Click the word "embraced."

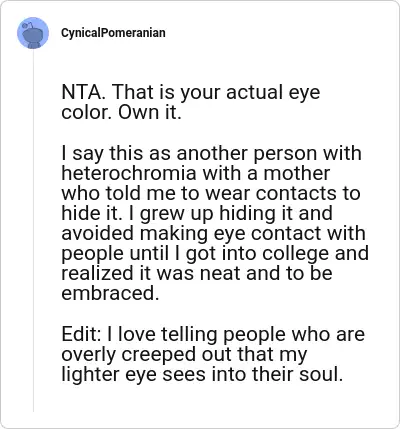pyautogui.click(x=110, y=293)
